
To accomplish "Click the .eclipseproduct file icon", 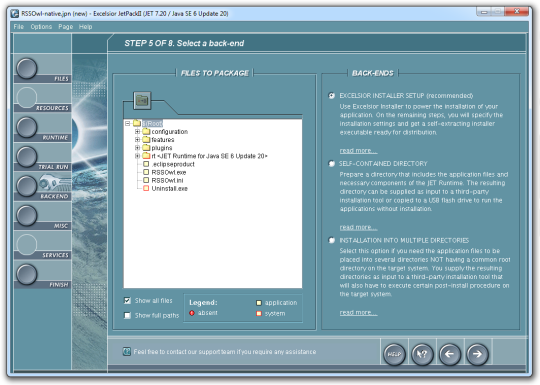I will click(x=146, y=164).
